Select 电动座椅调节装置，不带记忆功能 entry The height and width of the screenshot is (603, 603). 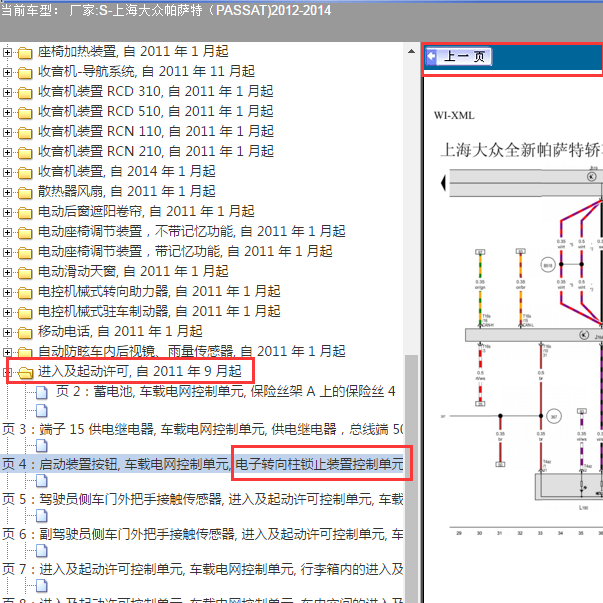click(x=192, y=232)
